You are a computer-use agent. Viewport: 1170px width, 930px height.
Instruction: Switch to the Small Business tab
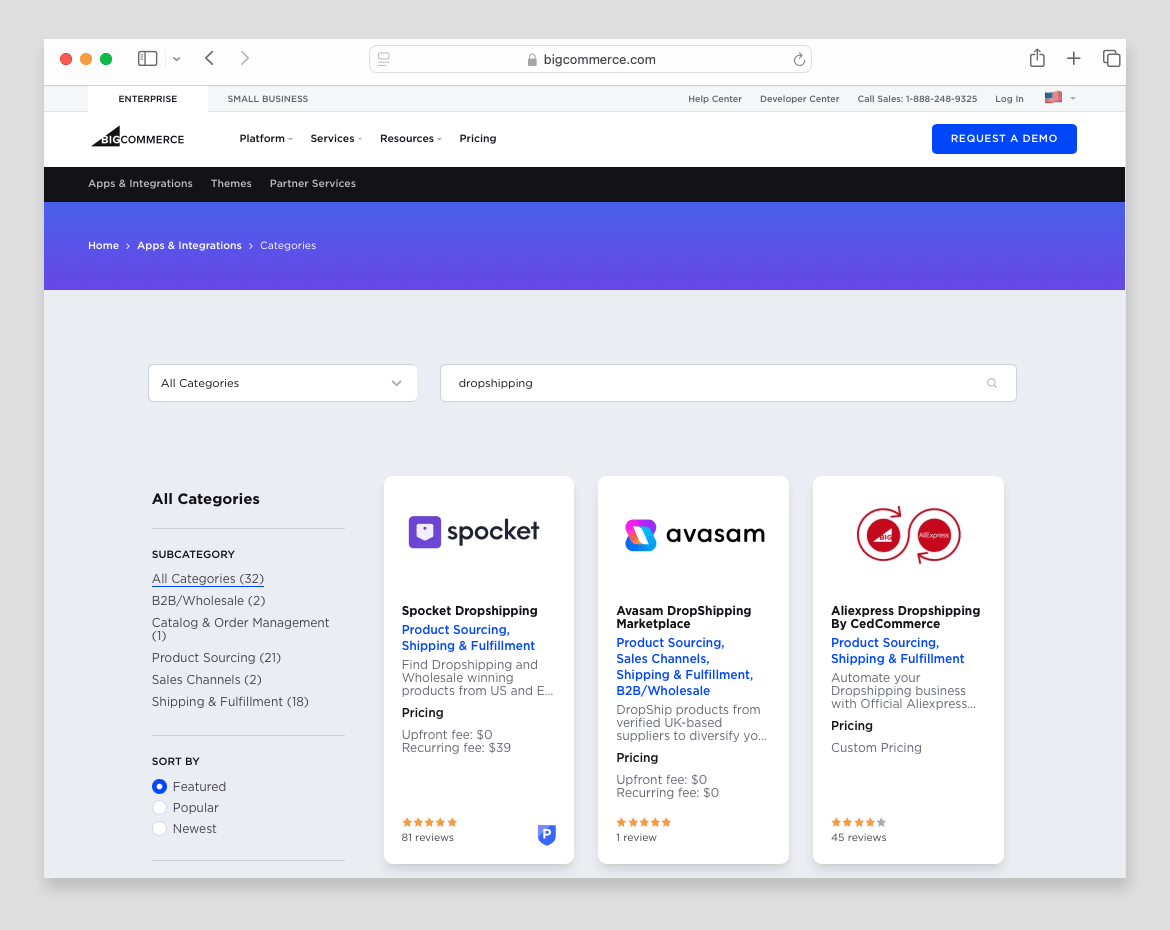pos(268,99)
